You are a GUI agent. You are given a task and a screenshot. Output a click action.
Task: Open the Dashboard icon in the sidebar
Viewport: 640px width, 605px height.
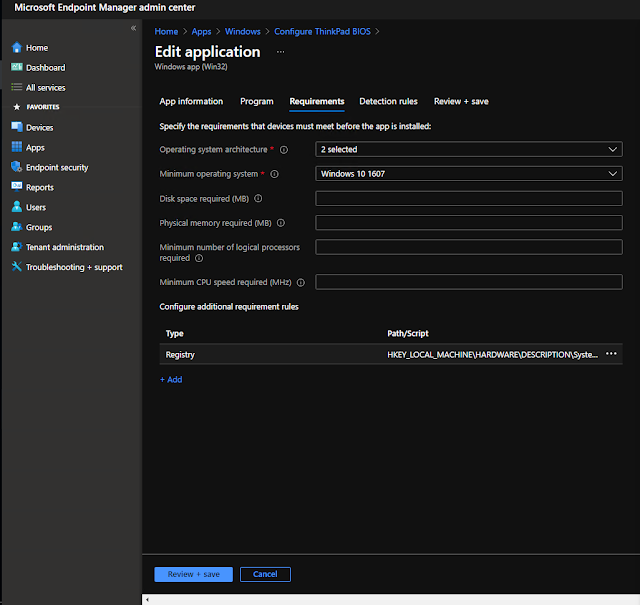click(17, 67)
